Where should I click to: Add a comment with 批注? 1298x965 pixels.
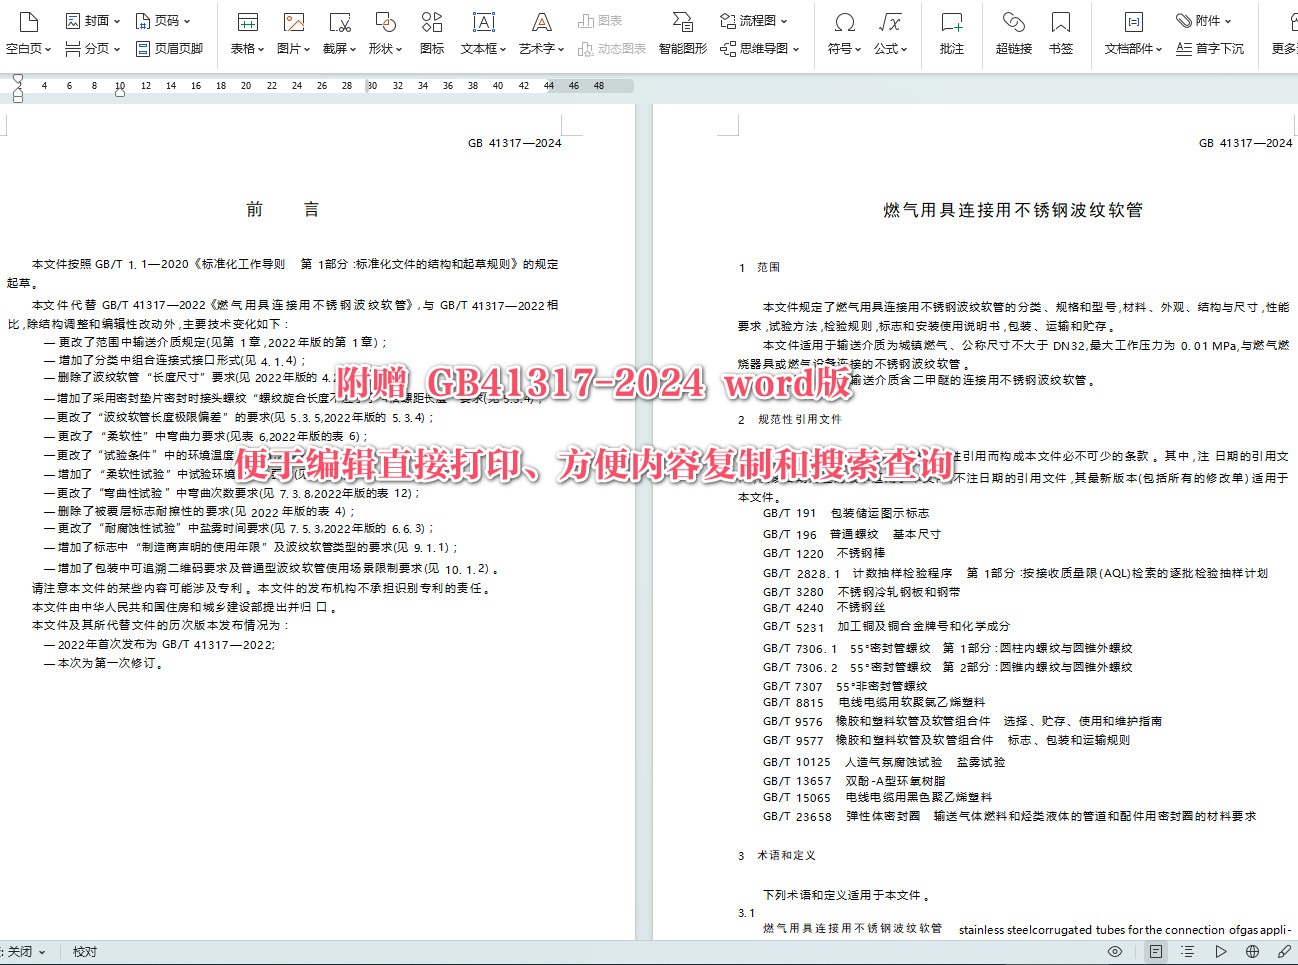pyautogui.click(x=952, y=32)
